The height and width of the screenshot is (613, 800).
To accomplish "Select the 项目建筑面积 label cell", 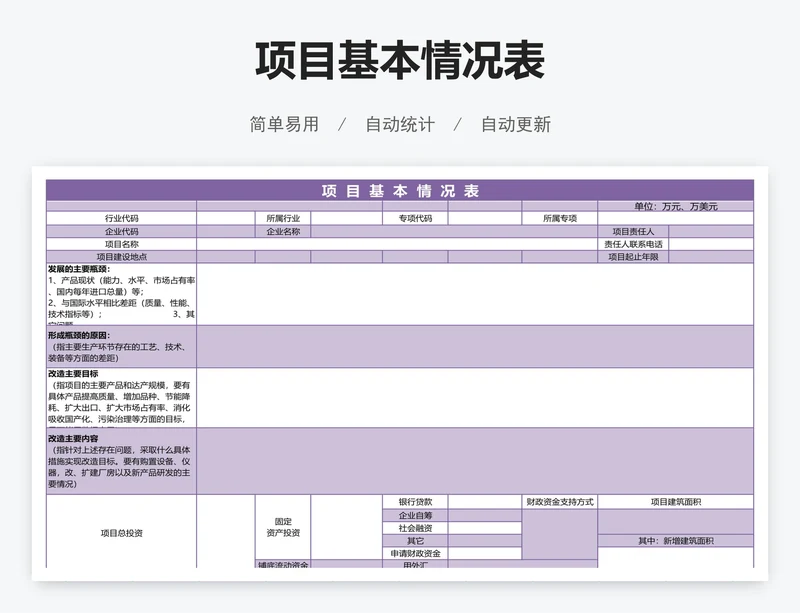I will (676, 502).
